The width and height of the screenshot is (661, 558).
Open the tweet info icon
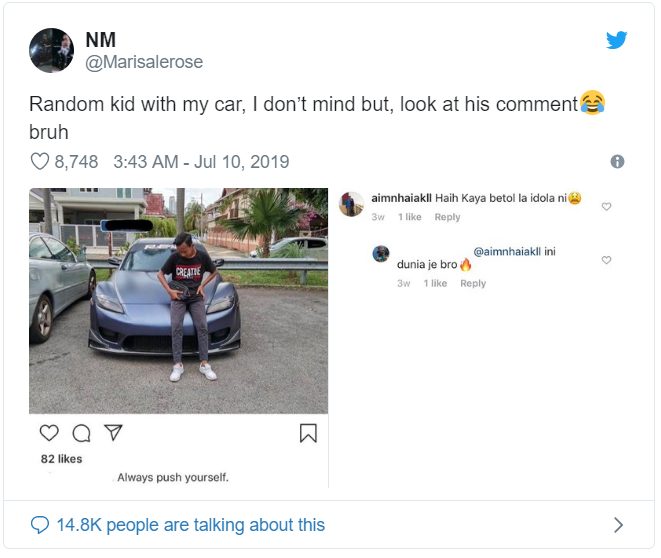[x=617, y=161]
